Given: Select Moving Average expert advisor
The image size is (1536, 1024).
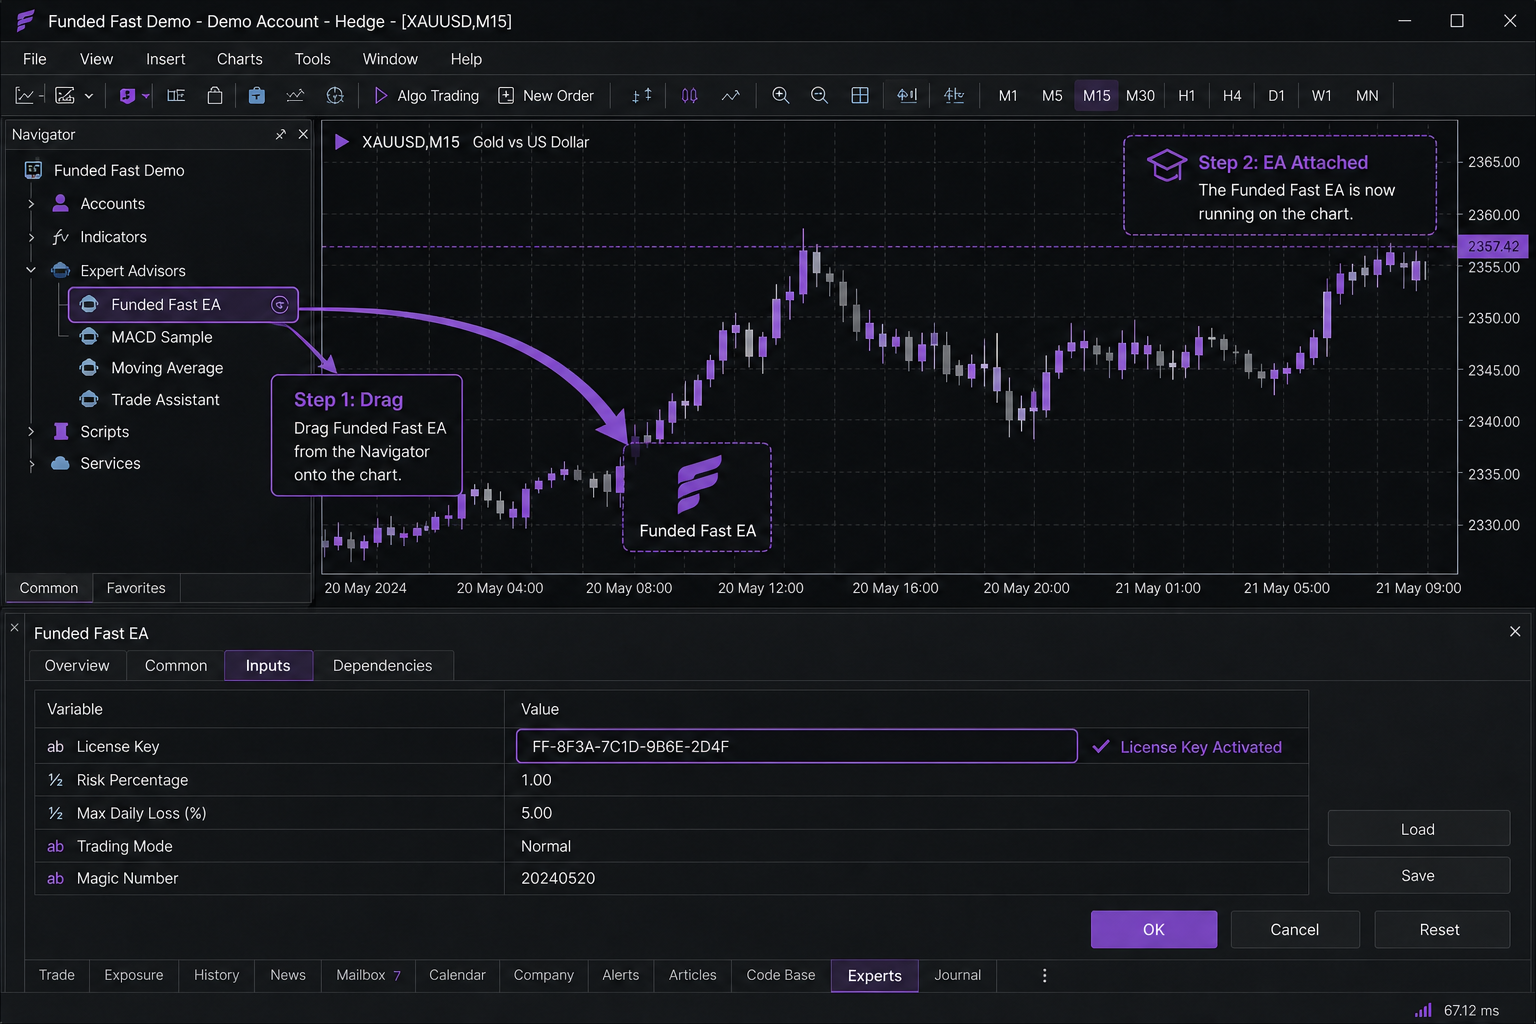Looking at the screenshot, I should 167,368.
